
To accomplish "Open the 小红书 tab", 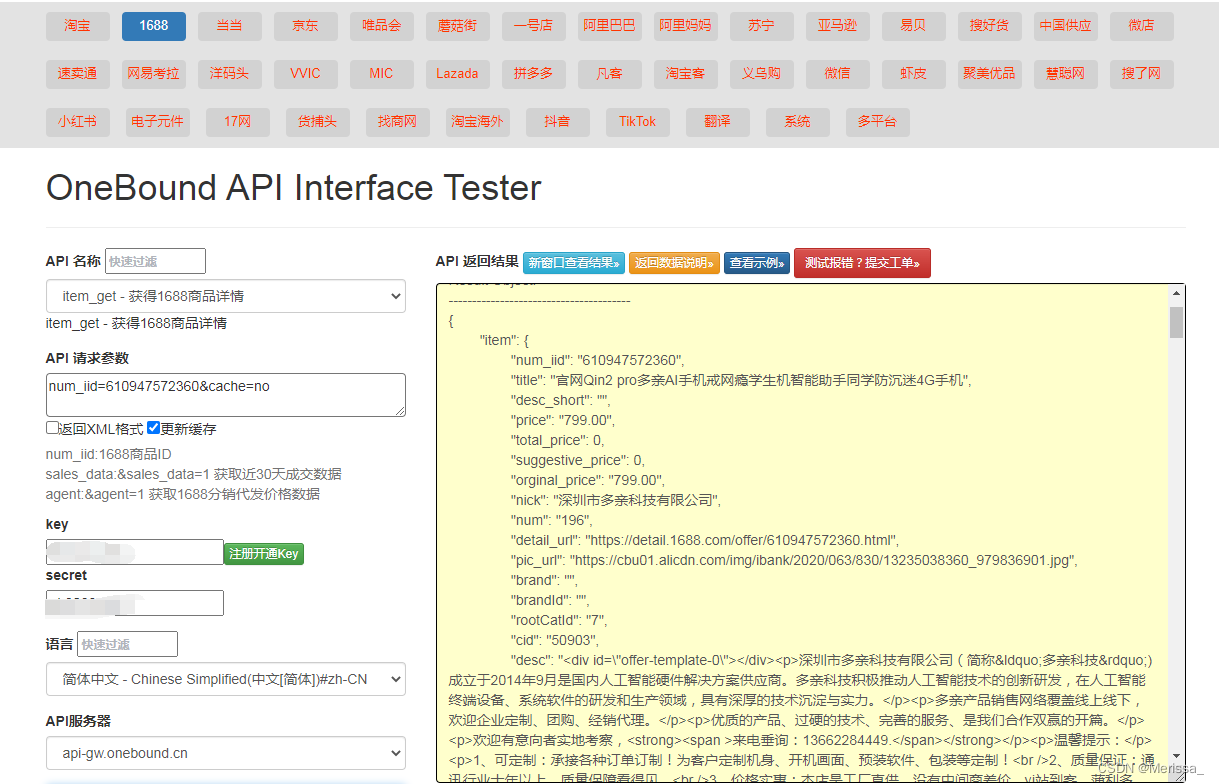I will point(77,122).
